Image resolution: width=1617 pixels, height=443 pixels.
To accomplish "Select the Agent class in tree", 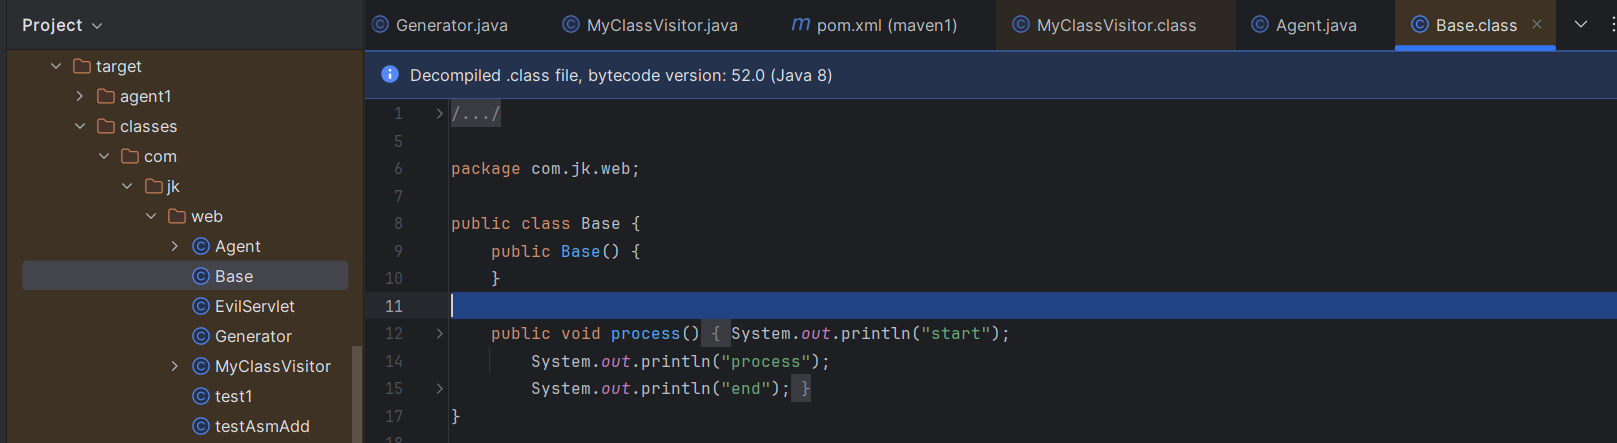I will click(237, 246).
